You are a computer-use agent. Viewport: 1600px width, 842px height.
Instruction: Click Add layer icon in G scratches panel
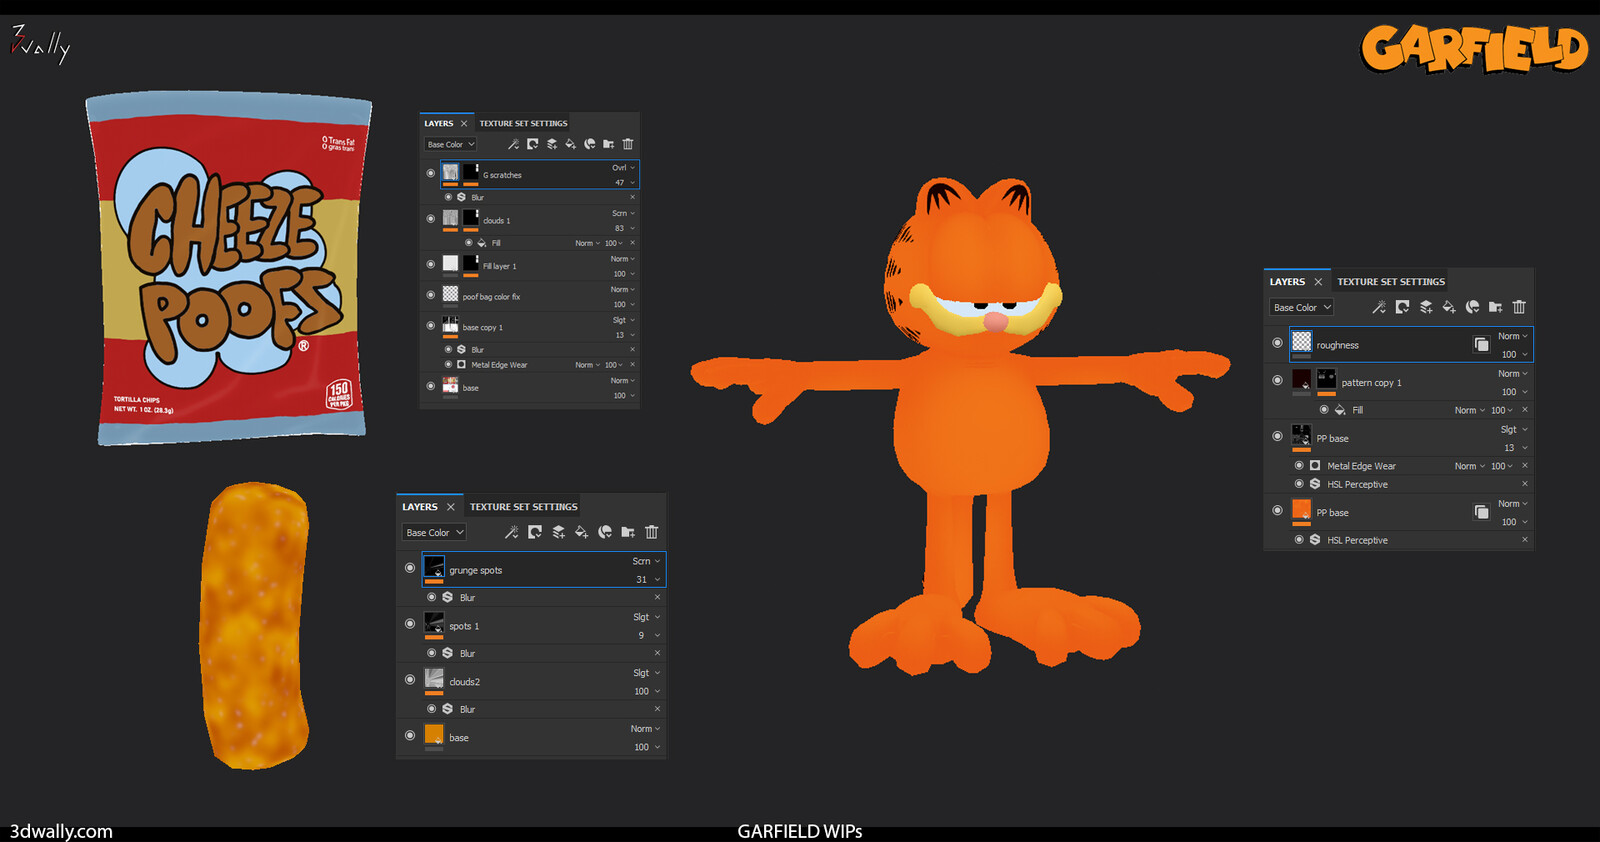pyautogui.click(x=551, y=144)
